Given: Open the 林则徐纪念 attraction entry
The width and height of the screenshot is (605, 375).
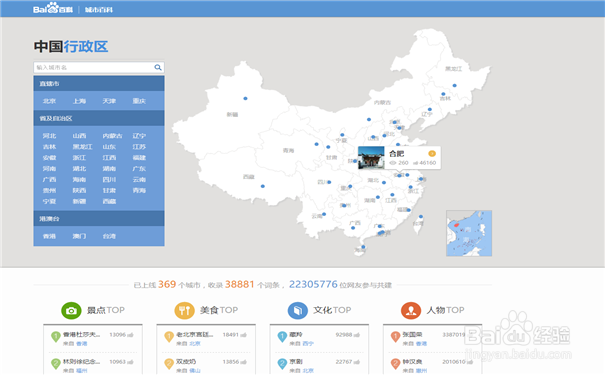Looking at the screenshot, I should pyautogui.click(x=81, y=361).
